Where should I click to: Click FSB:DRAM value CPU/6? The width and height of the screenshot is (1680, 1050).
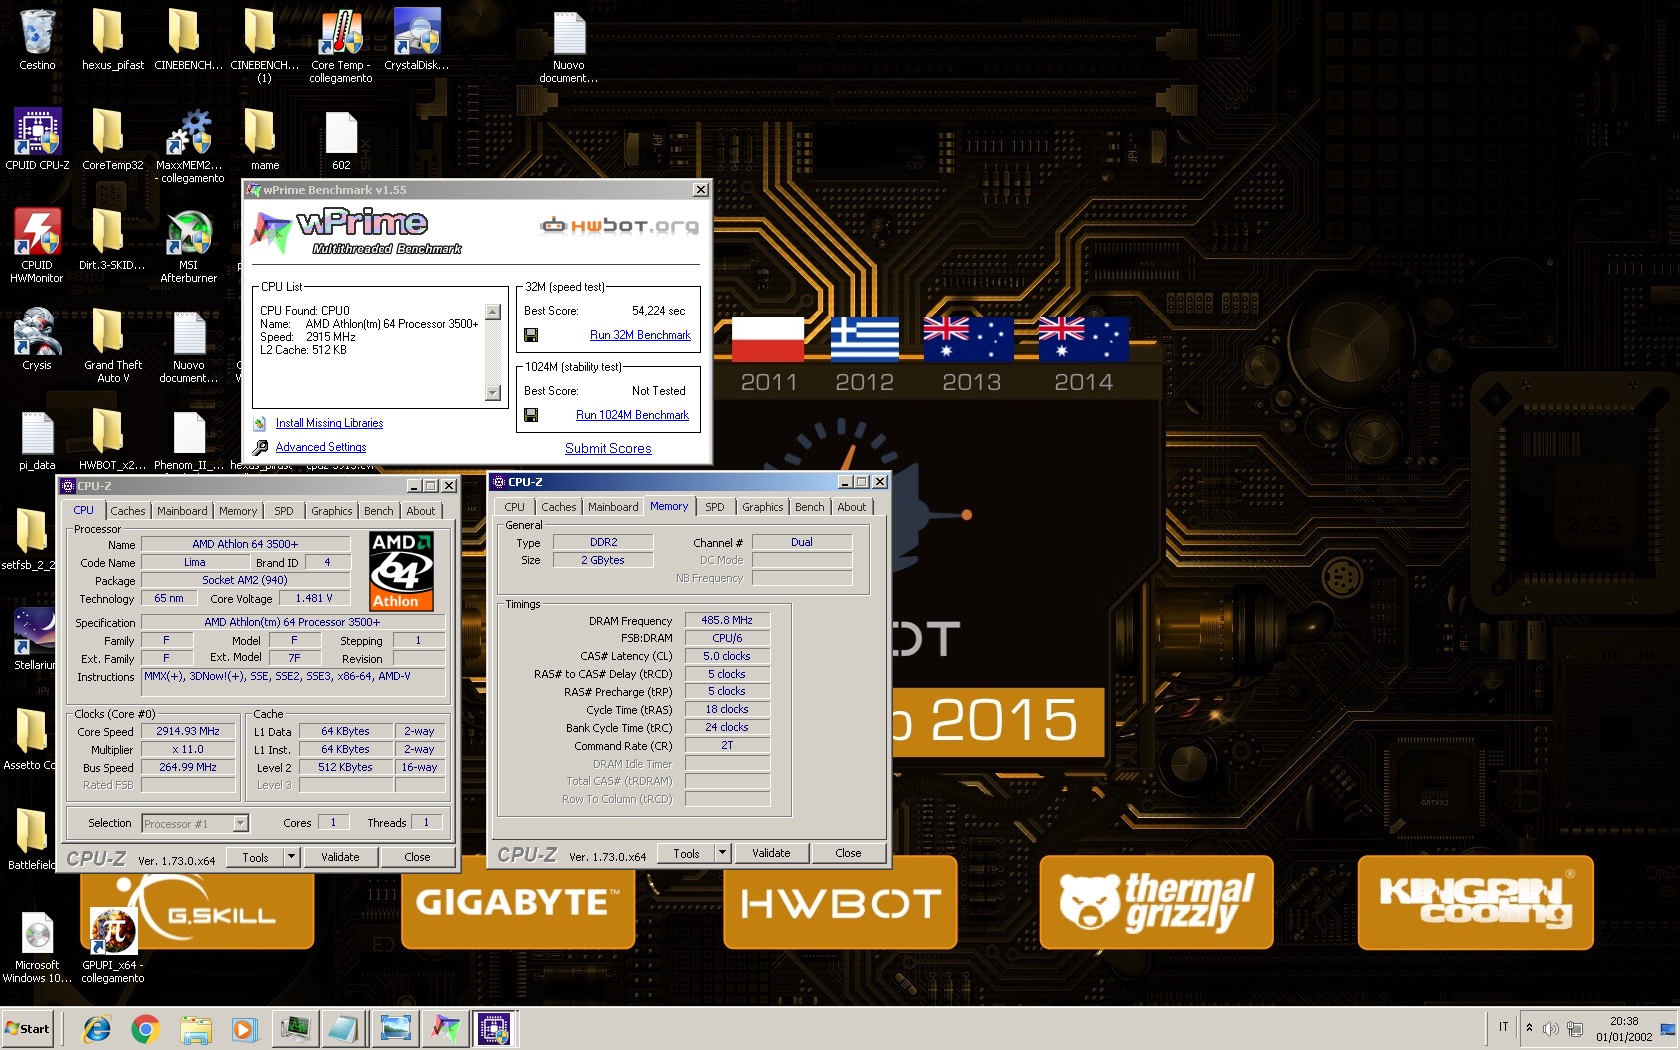point(727,638)
